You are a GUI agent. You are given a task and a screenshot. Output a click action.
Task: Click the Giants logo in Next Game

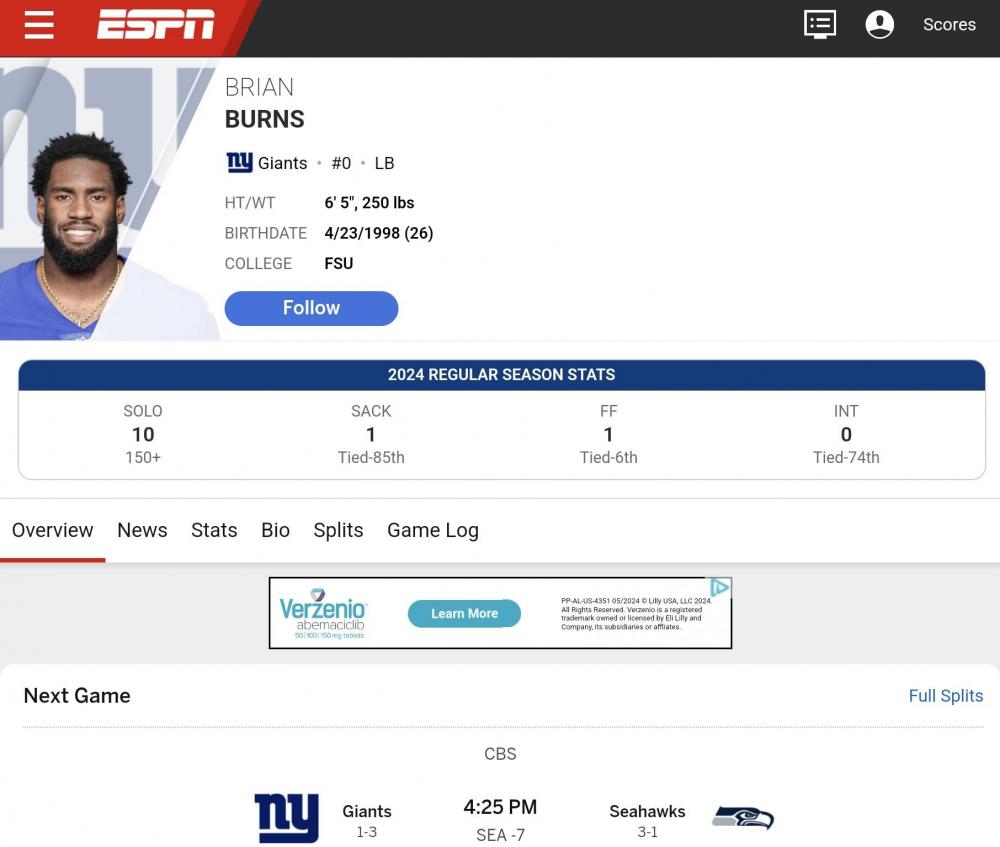click(286, 818)
